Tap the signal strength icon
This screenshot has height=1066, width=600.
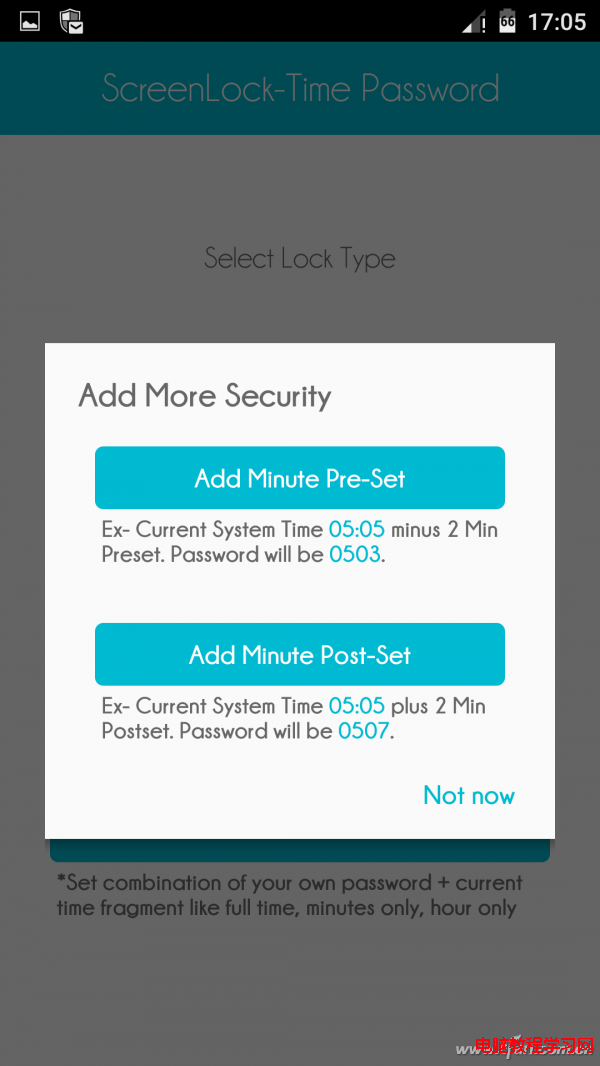(x=474, y=21)
